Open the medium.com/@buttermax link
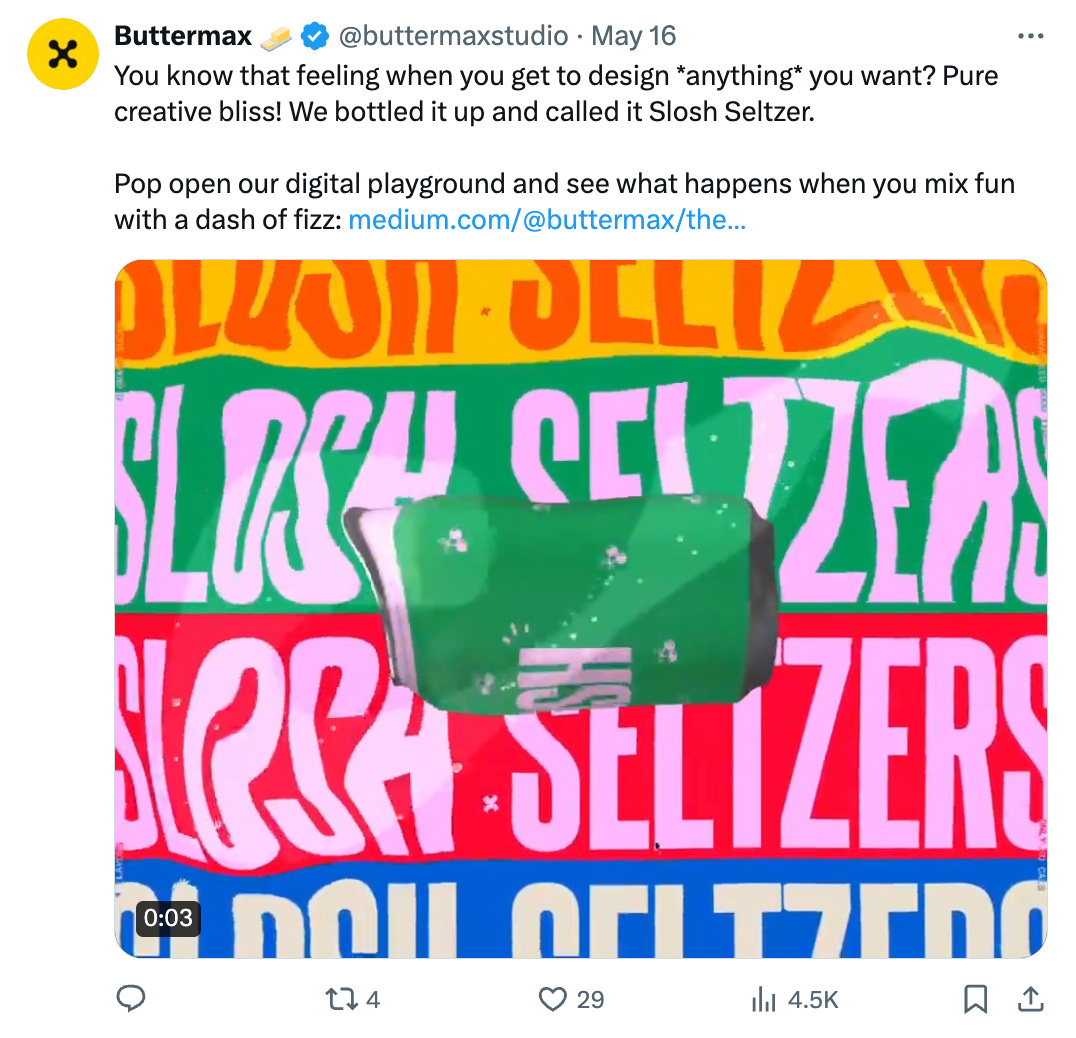The image size is (1076, 1038). click(547, 220)
